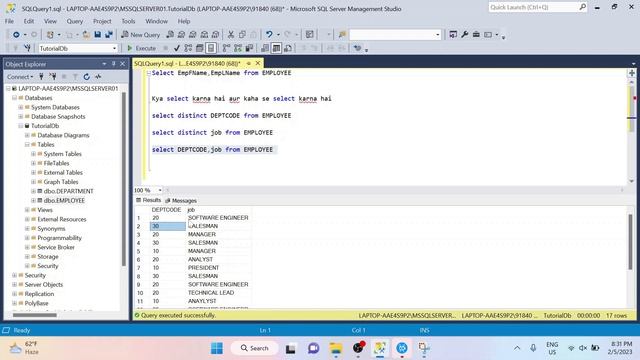Screen dimensions: 640x360
Task: Select the TECHNICAL LEAD job cell
Action: pyautogui.click(x=218, y=293)
